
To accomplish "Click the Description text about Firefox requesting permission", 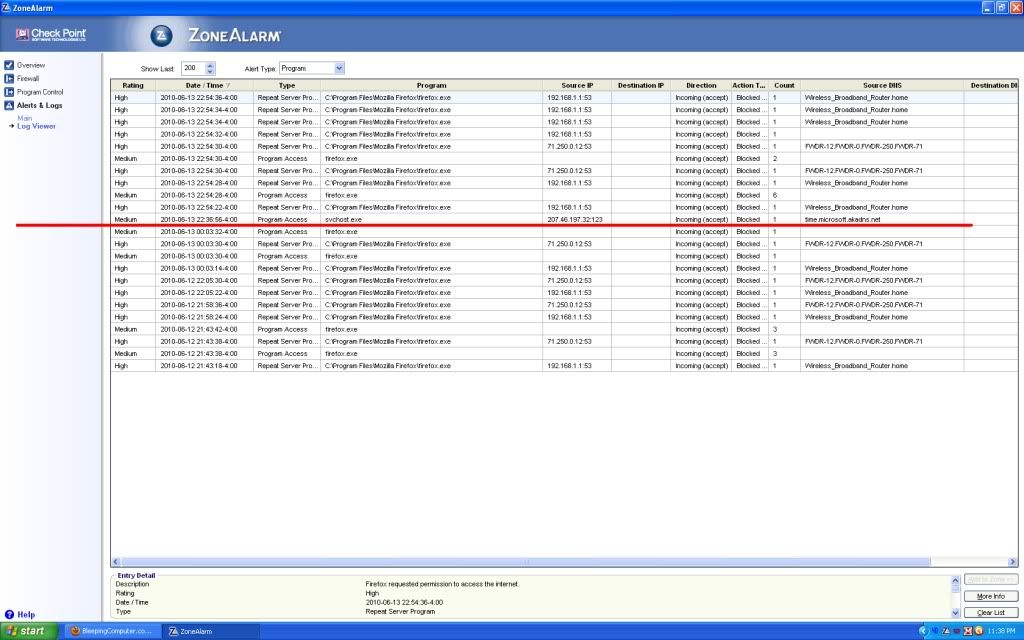I will coord(442,584).
